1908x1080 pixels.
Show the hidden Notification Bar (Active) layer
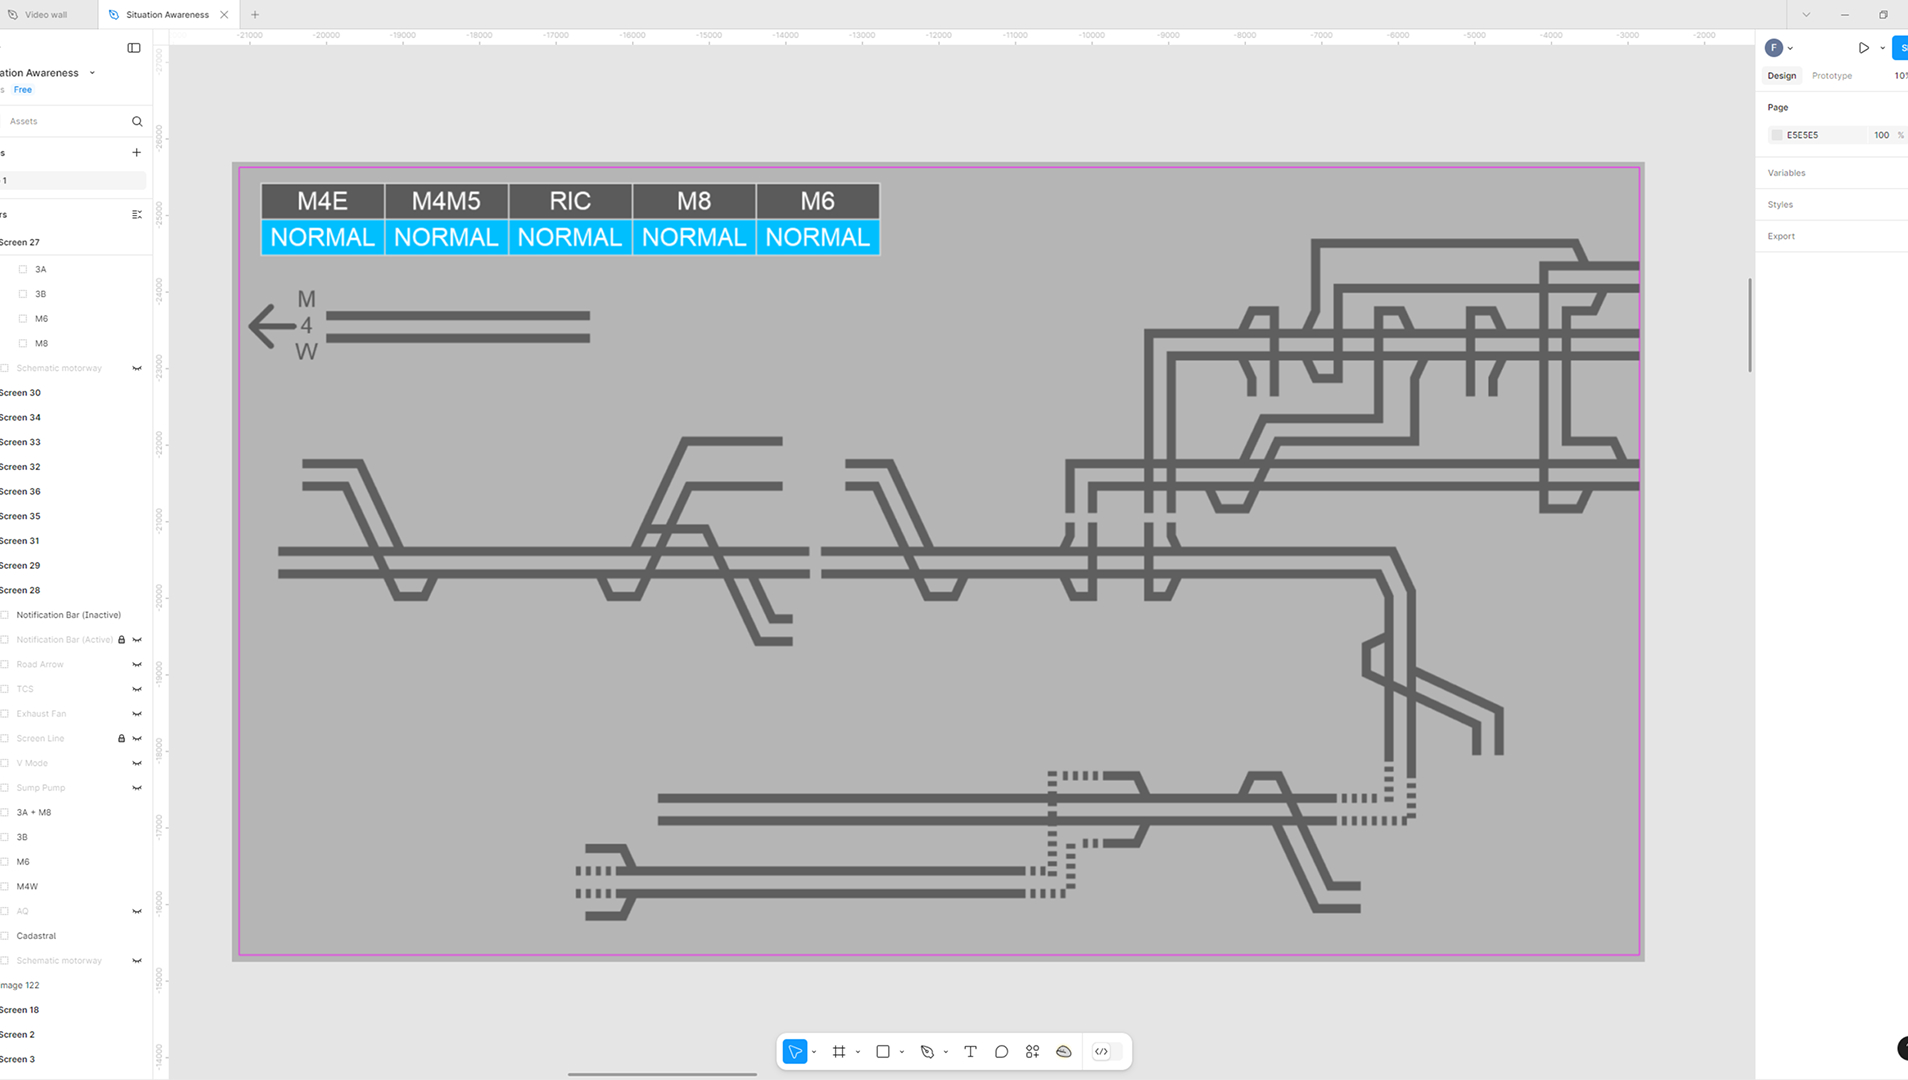pos(137,640)
